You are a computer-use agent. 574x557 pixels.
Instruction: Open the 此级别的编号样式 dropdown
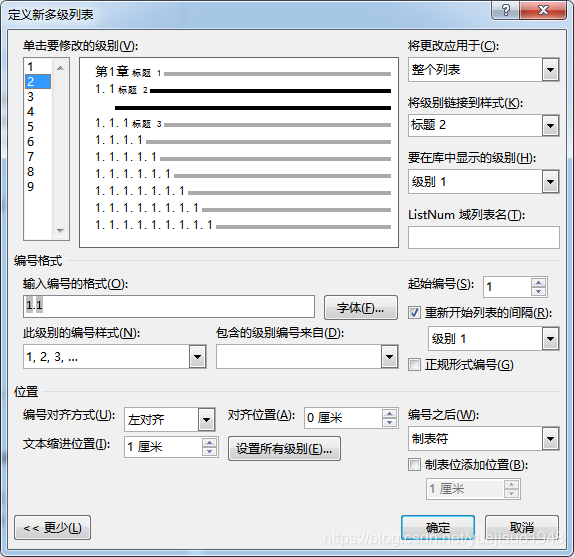(x=197, y=356)
